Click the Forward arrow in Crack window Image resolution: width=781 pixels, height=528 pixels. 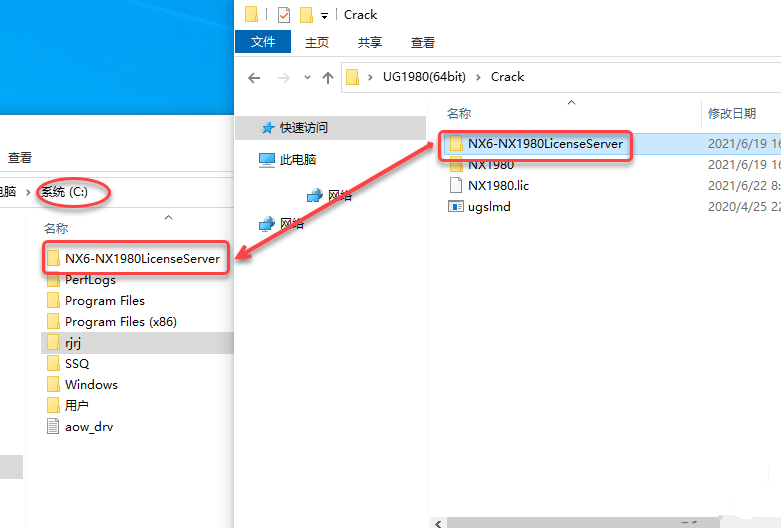tap(283, 78)
